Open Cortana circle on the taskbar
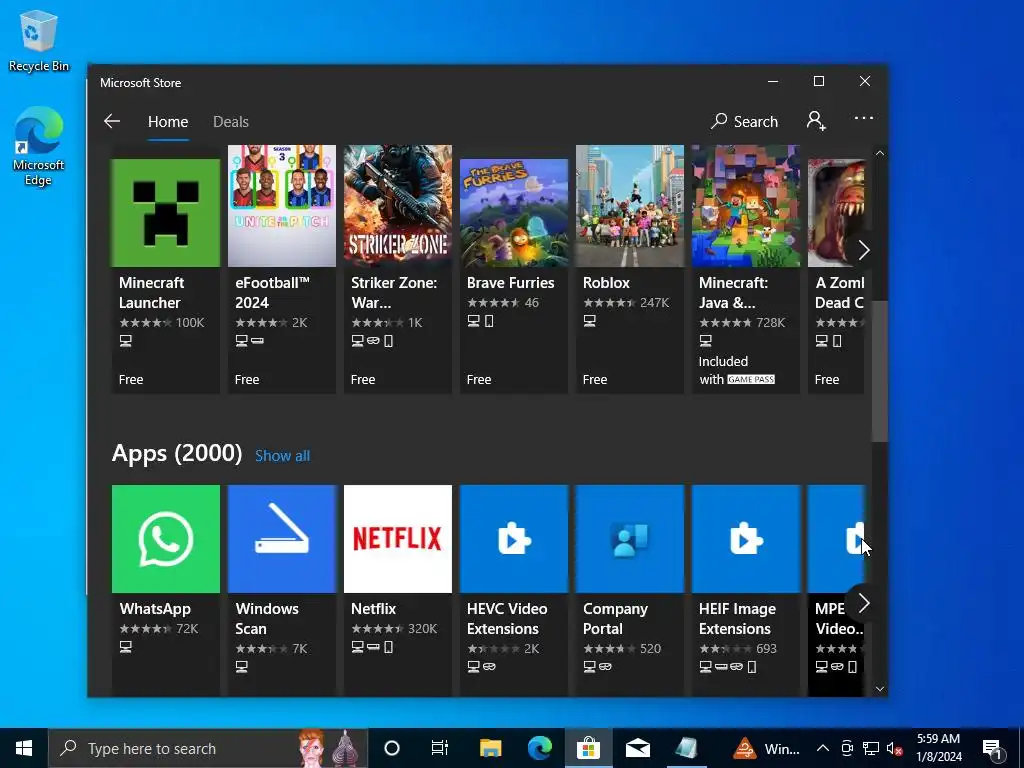 pyautogui.click(x=392, y=748)
